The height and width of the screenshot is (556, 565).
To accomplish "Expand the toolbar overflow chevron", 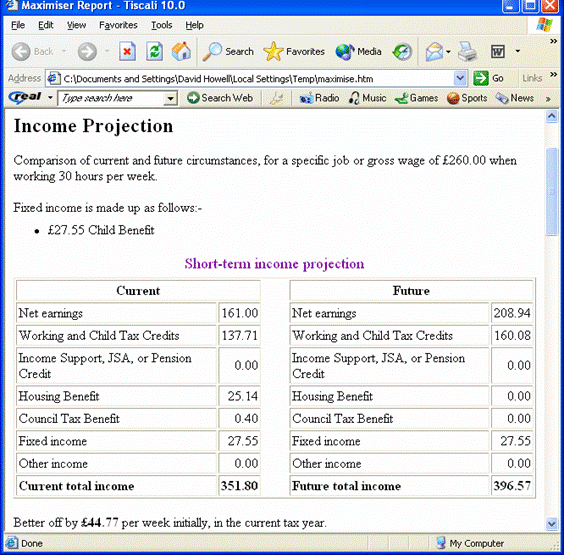I will tap(553, 41).
